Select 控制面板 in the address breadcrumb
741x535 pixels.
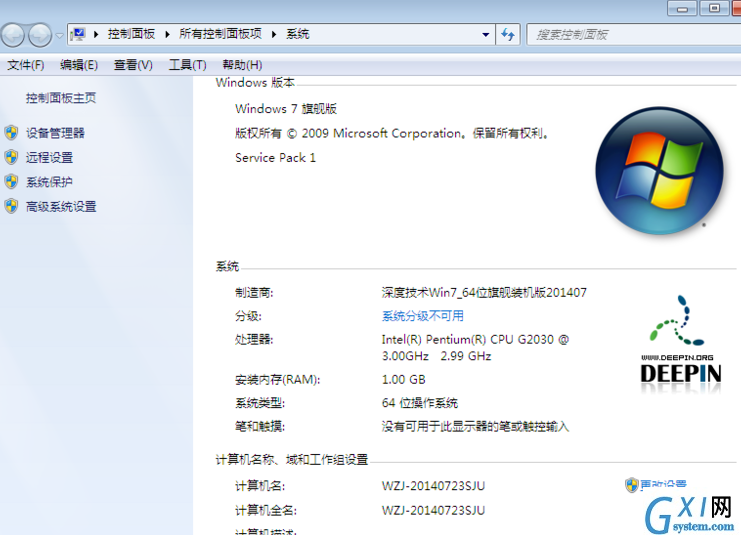[131, 34]
